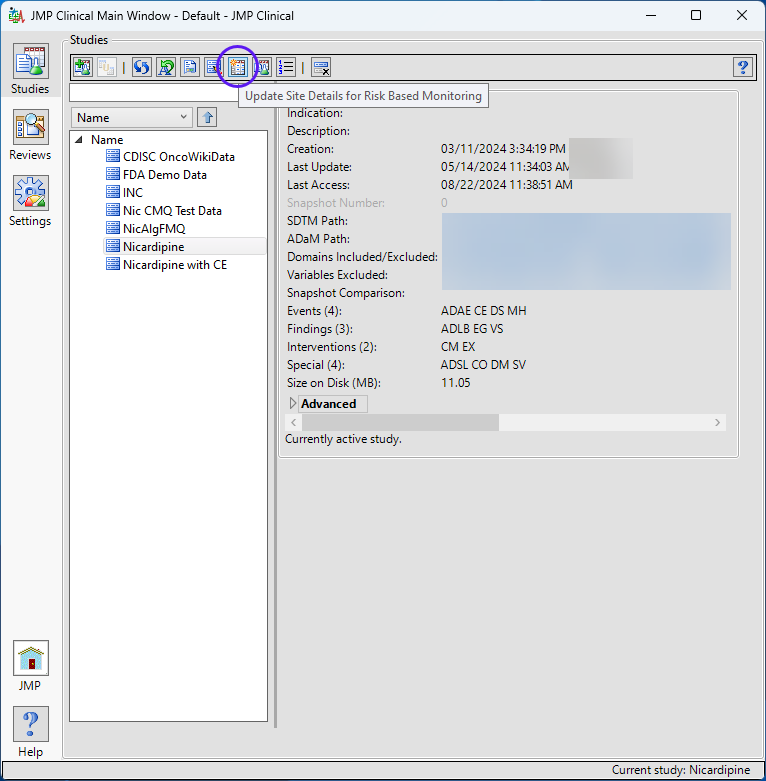Click the blue circular arrows refresh icon
766x781 pixels.
click(141, 67)
